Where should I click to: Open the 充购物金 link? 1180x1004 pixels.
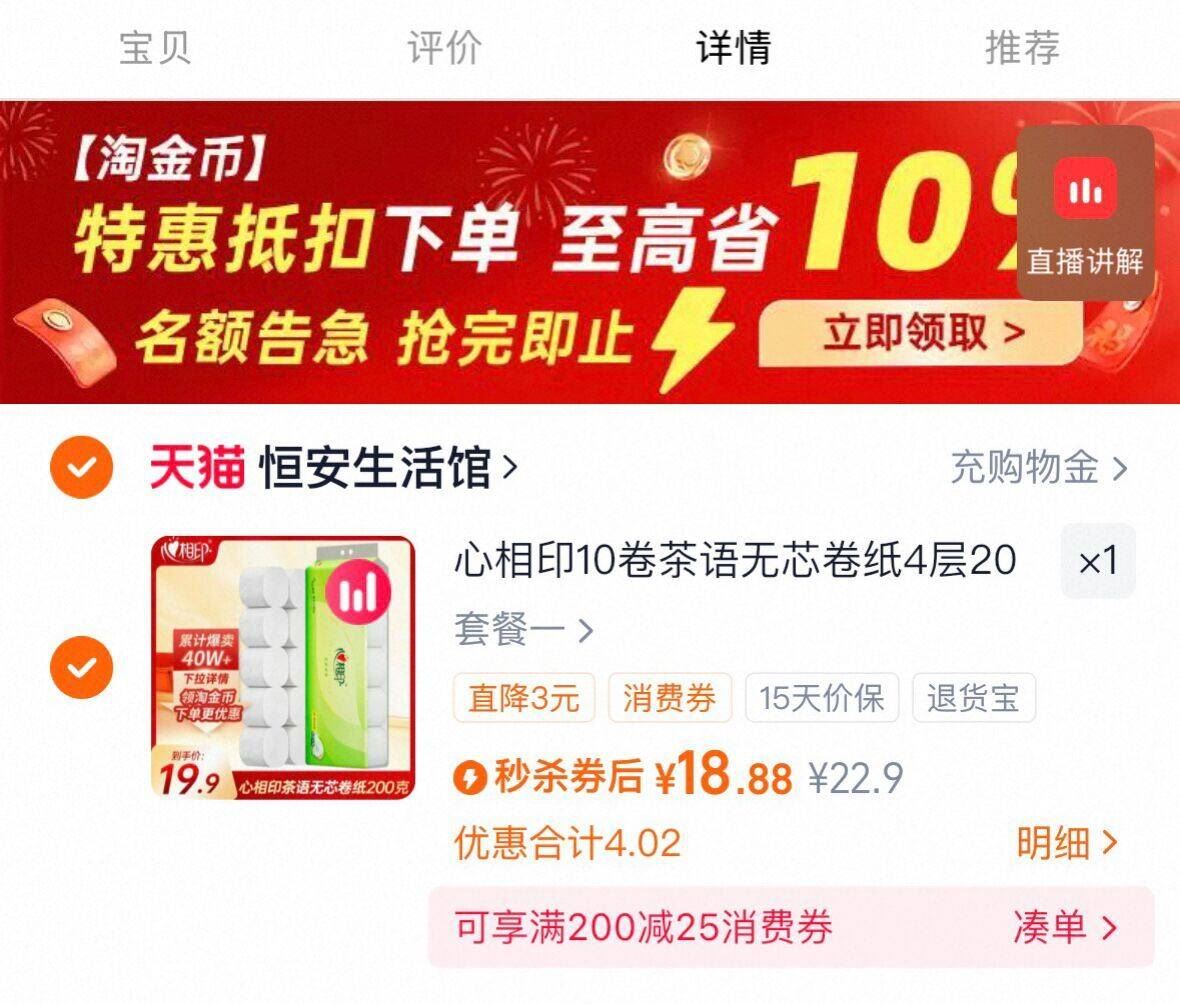point(1039,467)
